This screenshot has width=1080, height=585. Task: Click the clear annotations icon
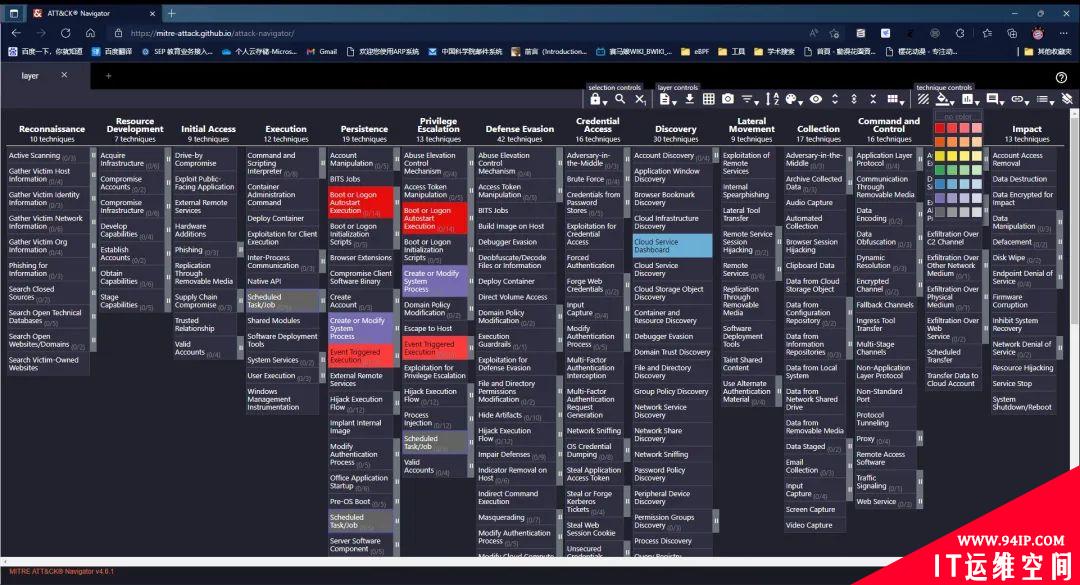click(1067, 99)
